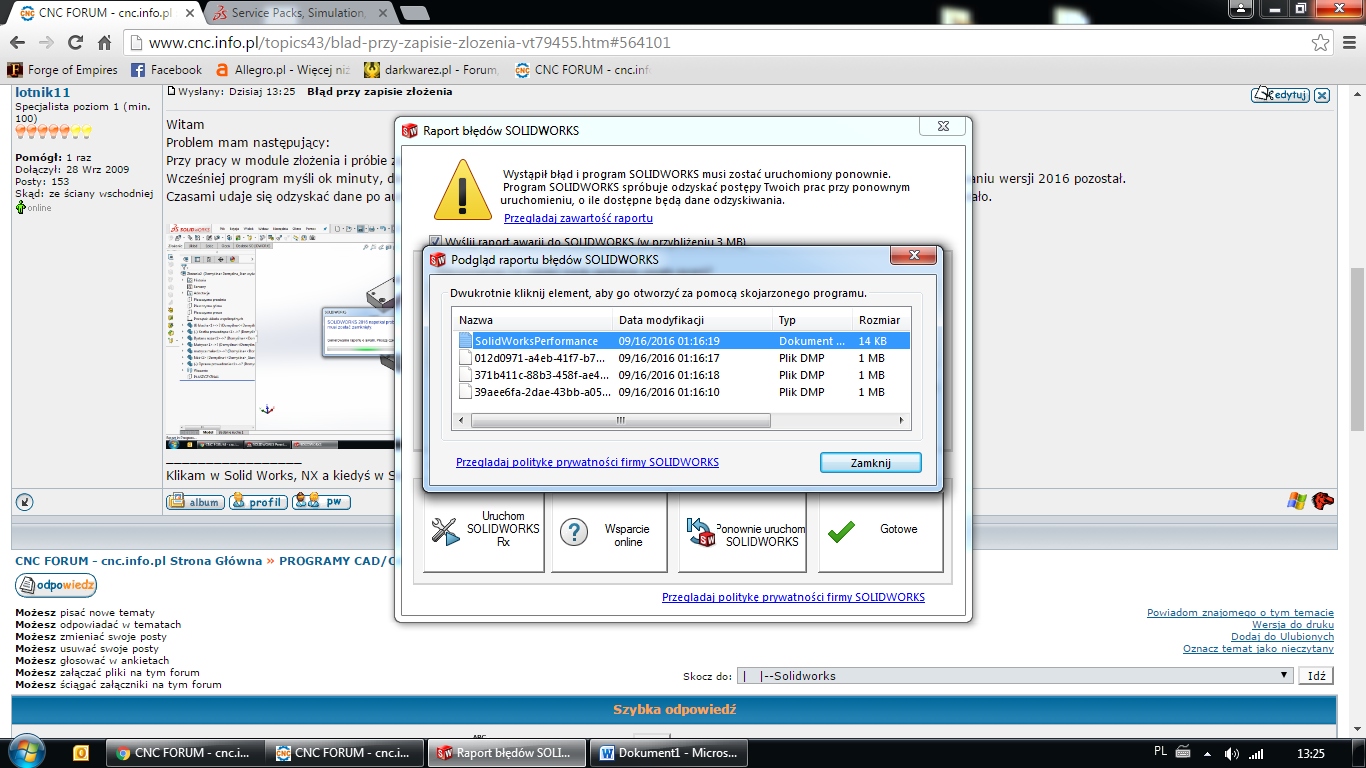
Task: Click the question mark support icon
Action: 573,531
